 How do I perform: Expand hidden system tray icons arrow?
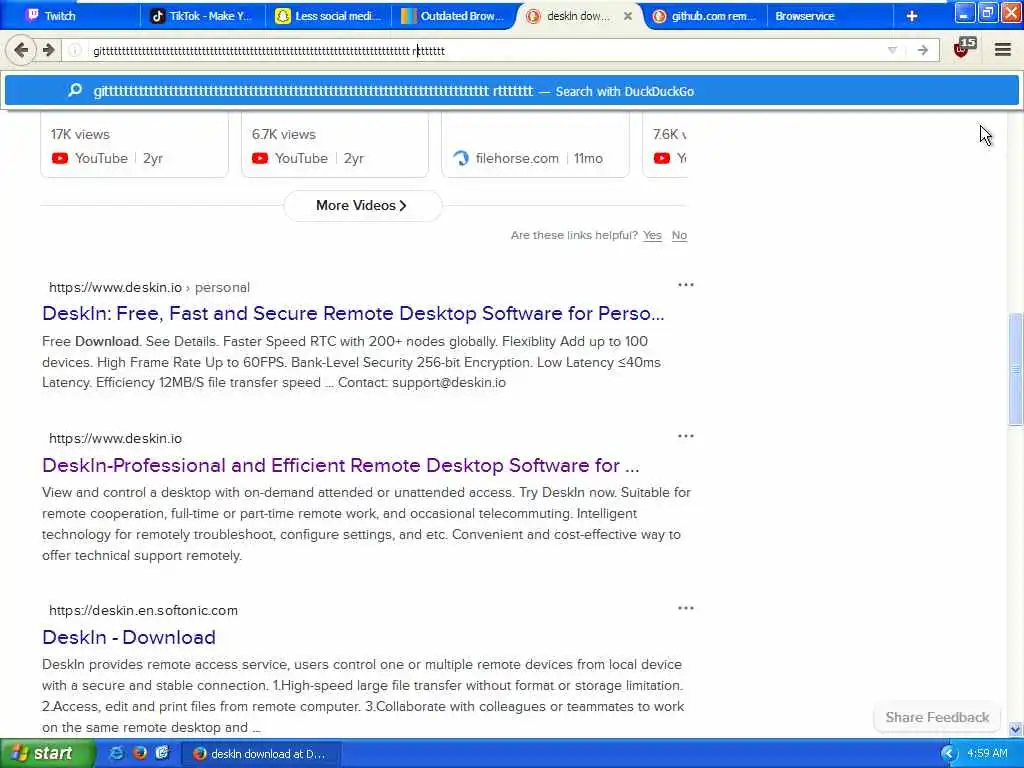948,754
